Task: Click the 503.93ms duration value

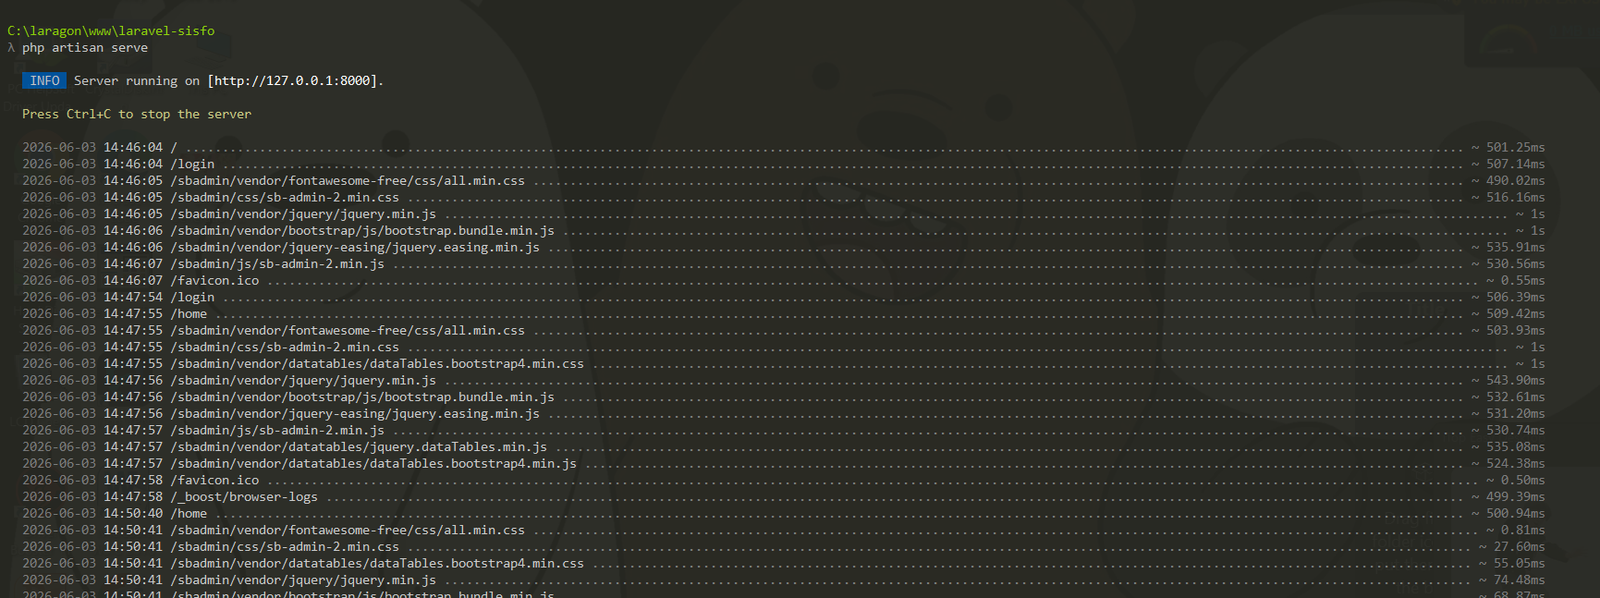Action: pyautogui.click(x=1515, y=330)
